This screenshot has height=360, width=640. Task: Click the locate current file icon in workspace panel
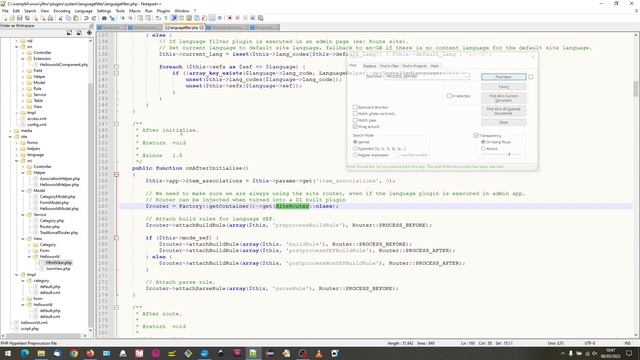[x=89, y=33]
